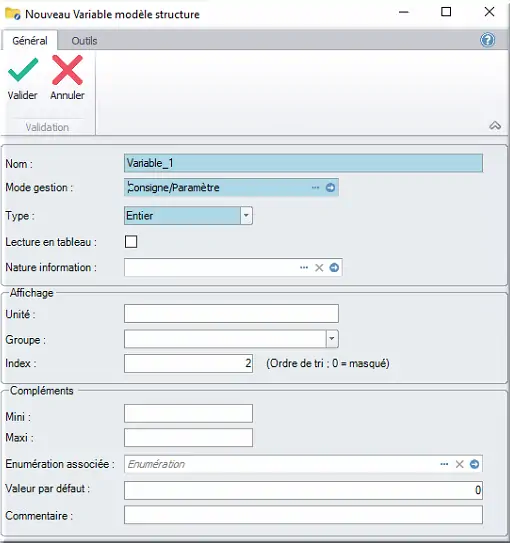Screen dimensions: 510x543
Task: Clear Nature information with its X icon
Action: pos(319,268)
